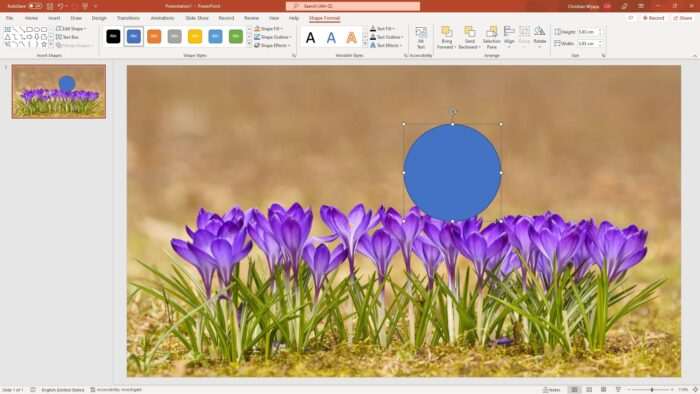Image resolution: width=700 pixels, height=394 pixels.
Task: Open the View tab
Action: (274, 18)
